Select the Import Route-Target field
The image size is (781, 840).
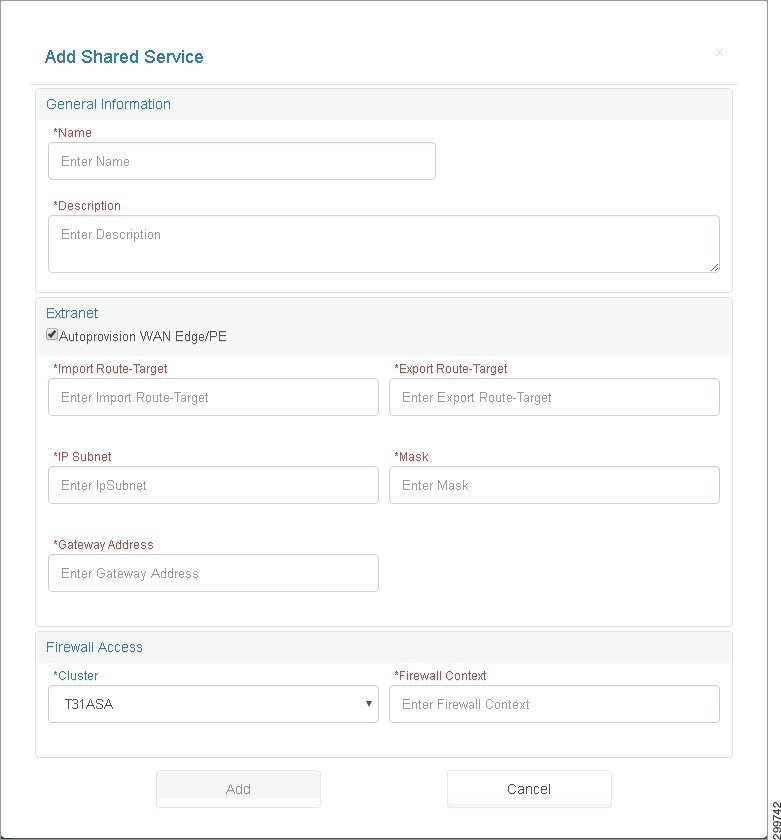213,398
